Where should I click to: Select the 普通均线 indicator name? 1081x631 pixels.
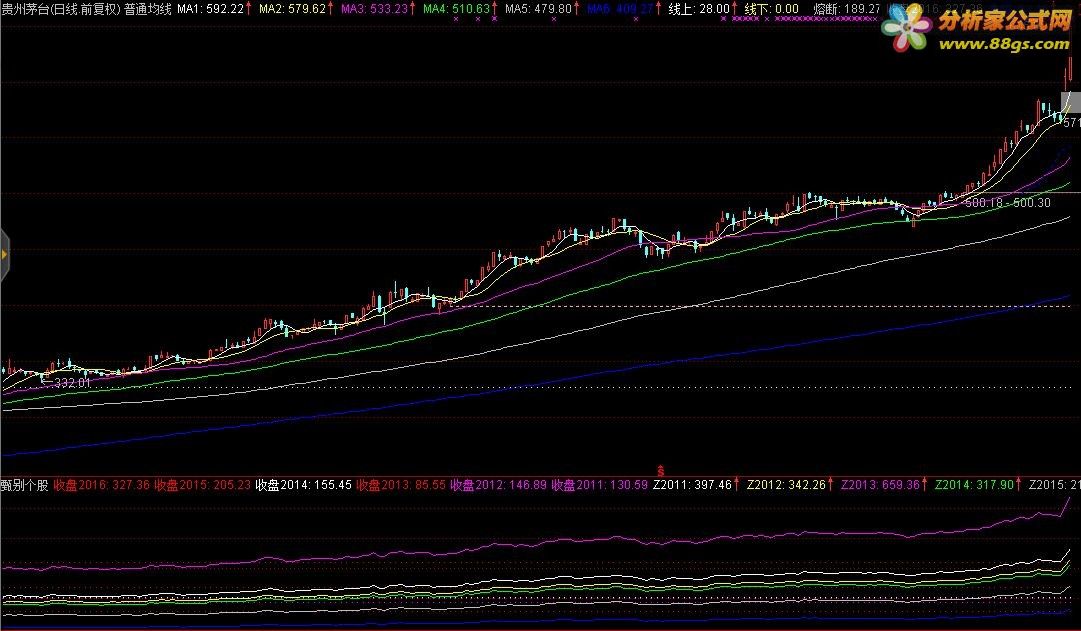point(148,9)
